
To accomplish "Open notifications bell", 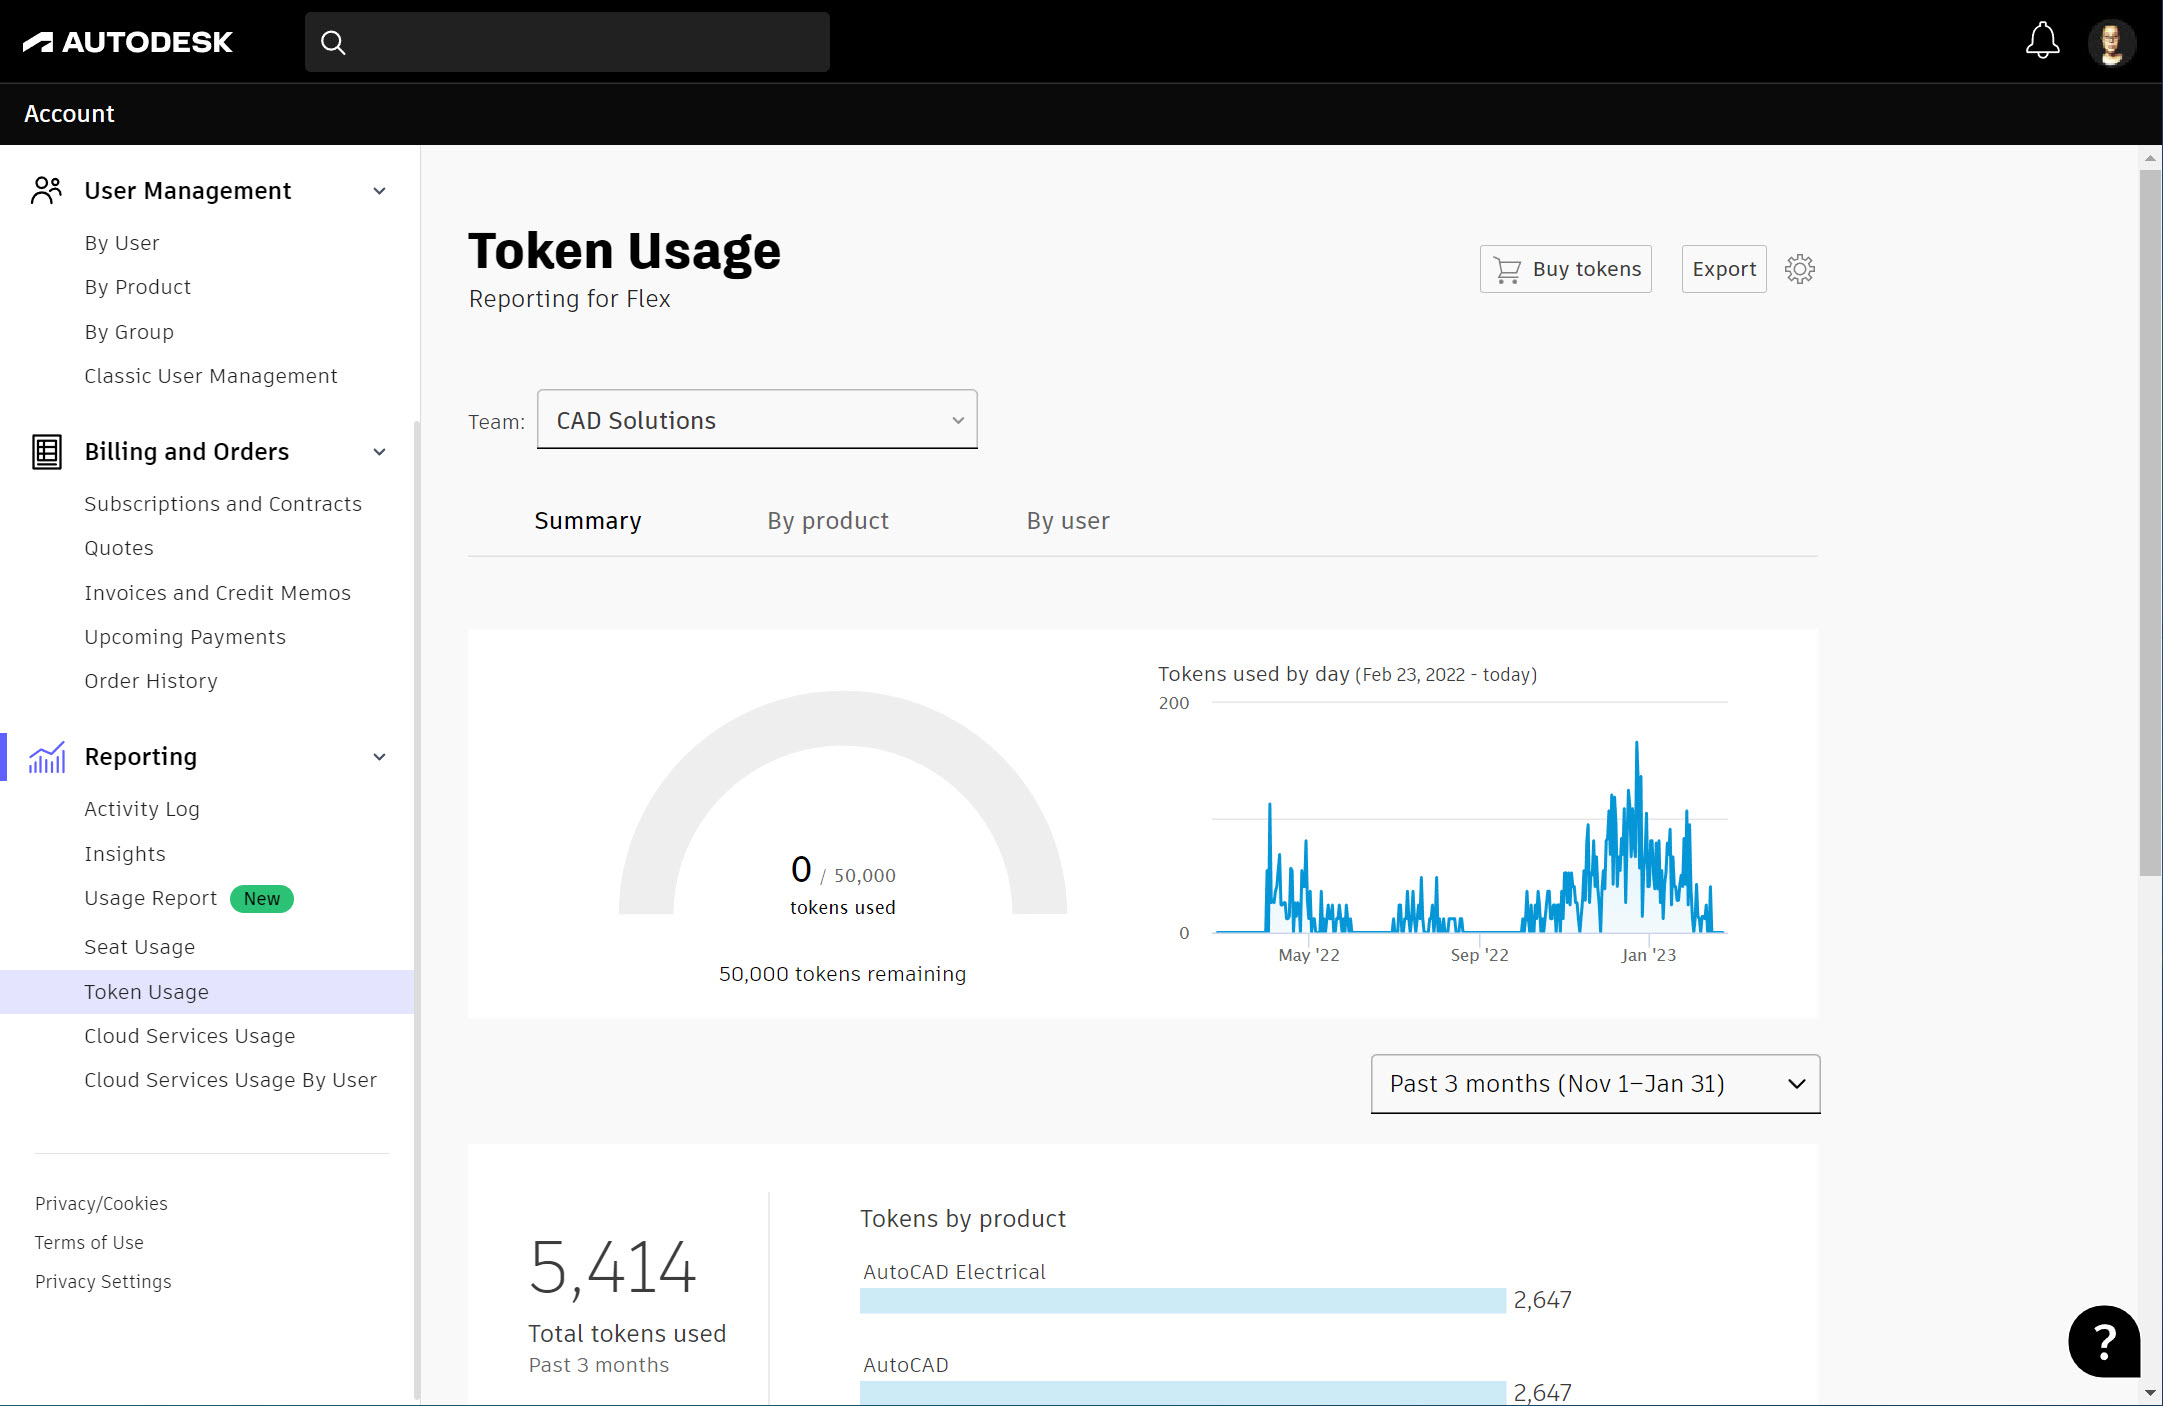I will click(2042, 41).
